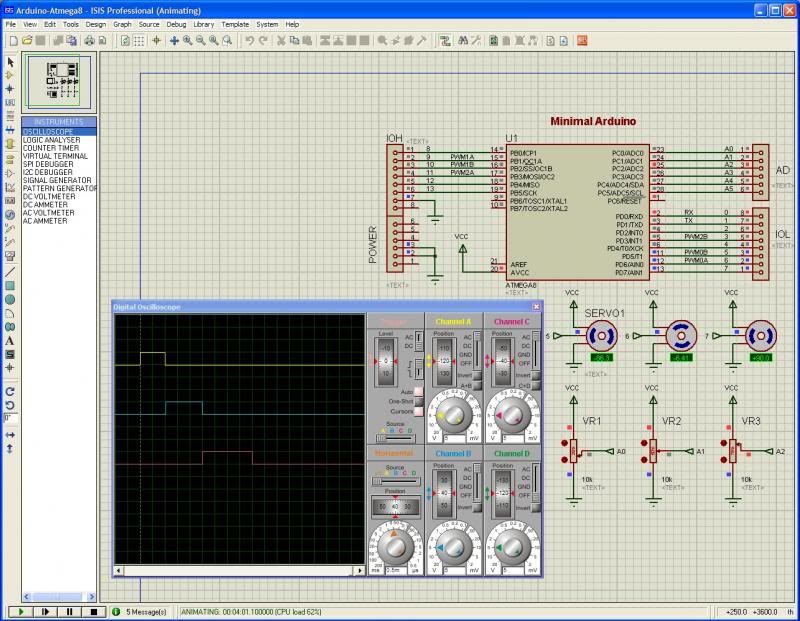Click the binoculars Search and Tag icon

click(463, 41)
